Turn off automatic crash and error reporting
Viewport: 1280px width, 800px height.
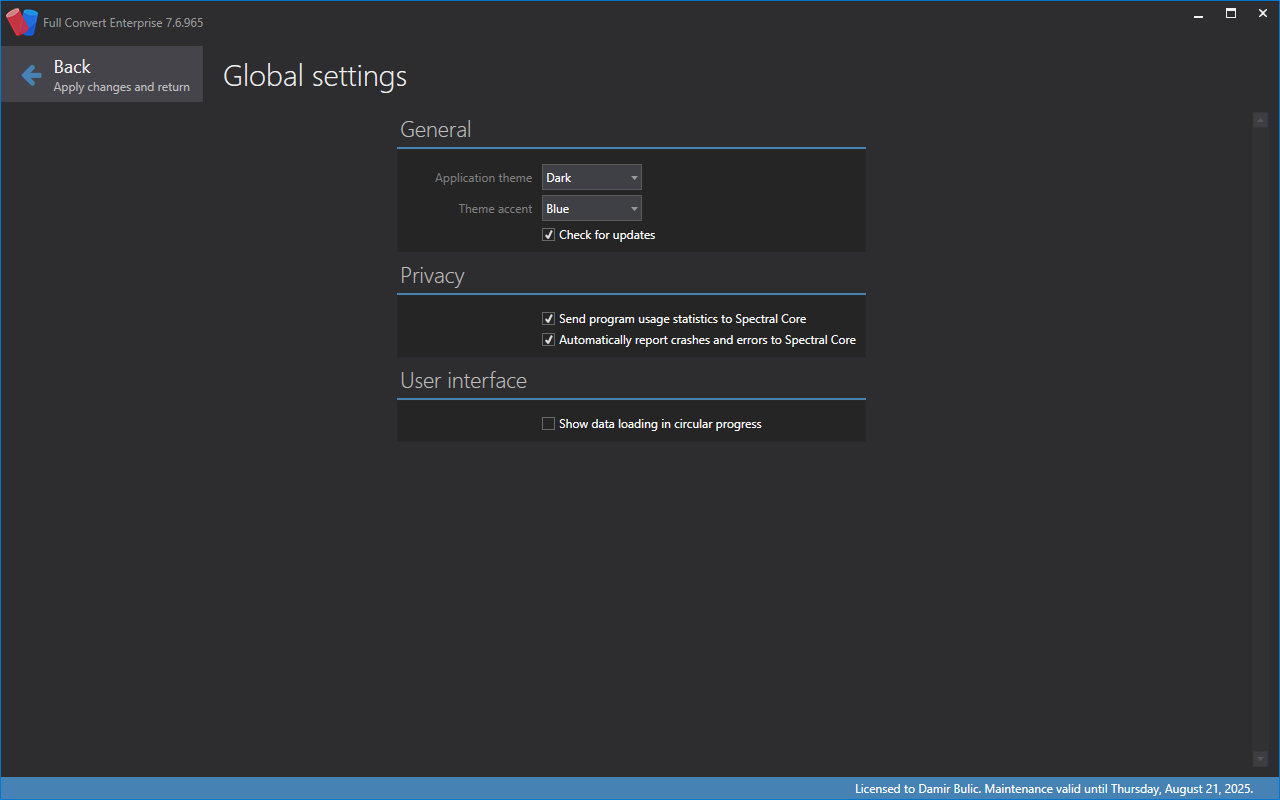coord(548,340)
